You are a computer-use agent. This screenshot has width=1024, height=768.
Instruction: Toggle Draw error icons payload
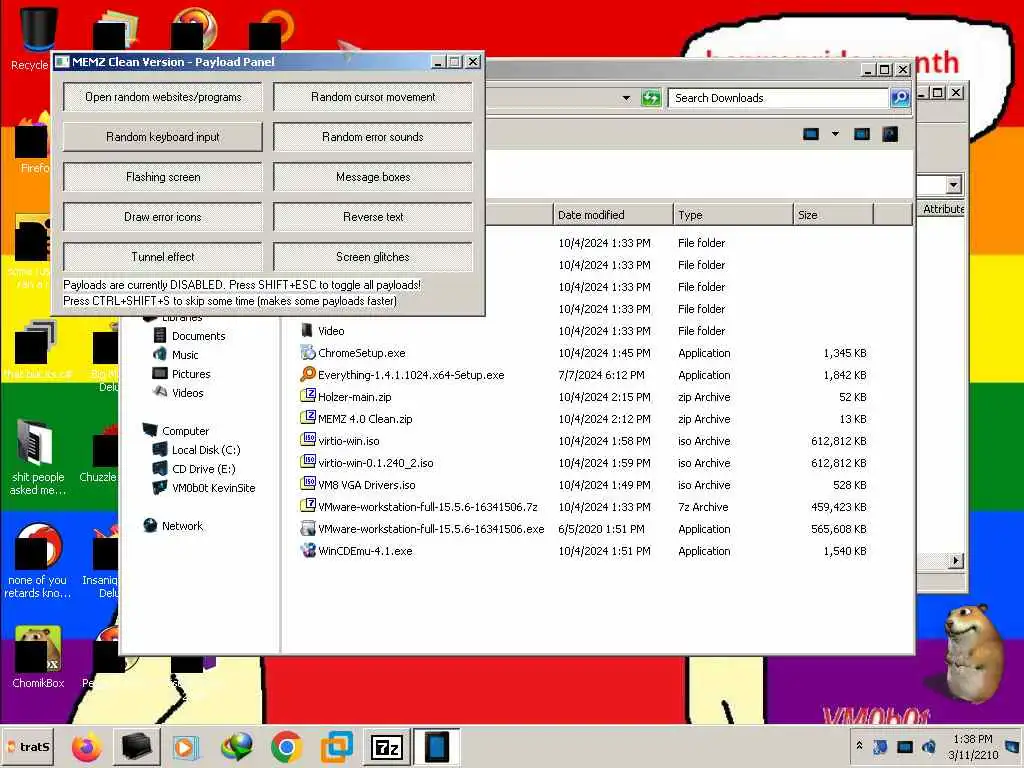click(163, 216)
